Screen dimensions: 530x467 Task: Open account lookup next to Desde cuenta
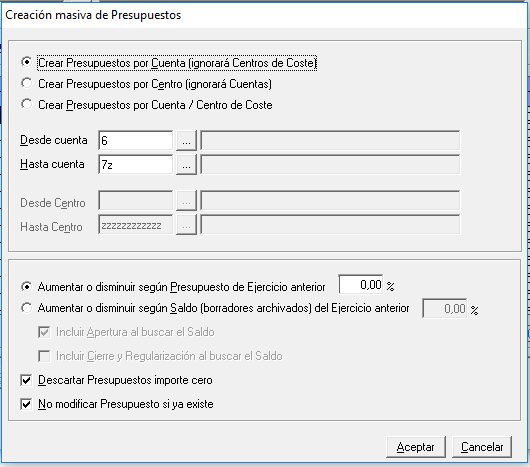pos(186,141)
